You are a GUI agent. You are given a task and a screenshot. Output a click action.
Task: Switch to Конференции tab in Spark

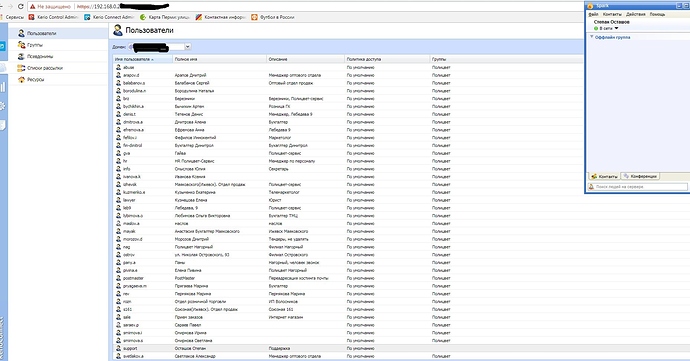[640, 176]
